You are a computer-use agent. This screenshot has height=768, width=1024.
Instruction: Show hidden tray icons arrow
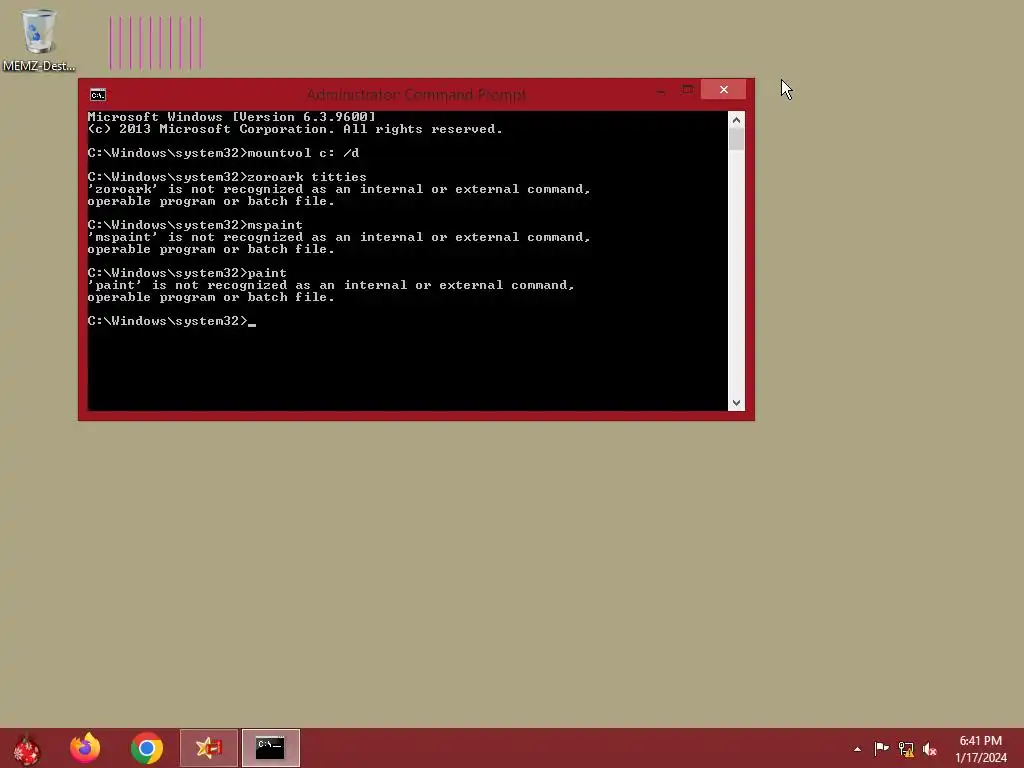[857, 749]
